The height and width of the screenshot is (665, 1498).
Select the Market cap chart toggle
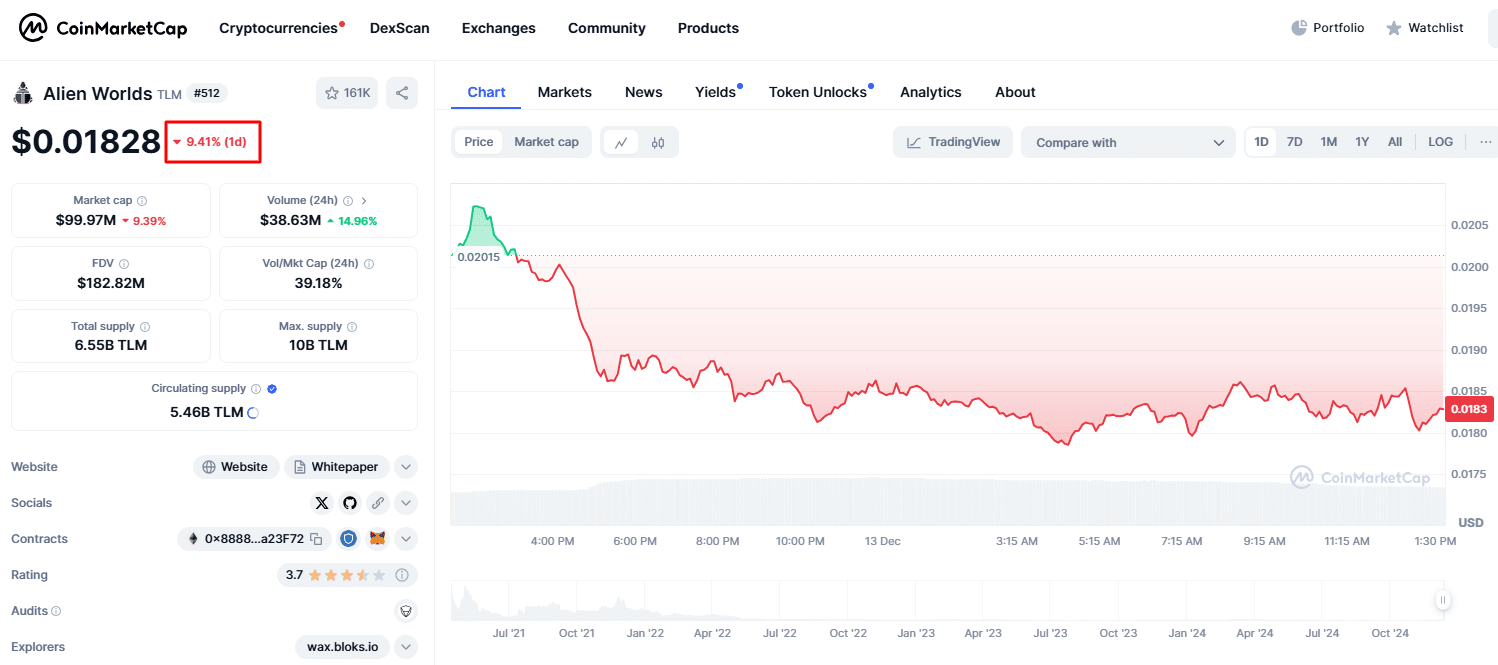[546, 142]
